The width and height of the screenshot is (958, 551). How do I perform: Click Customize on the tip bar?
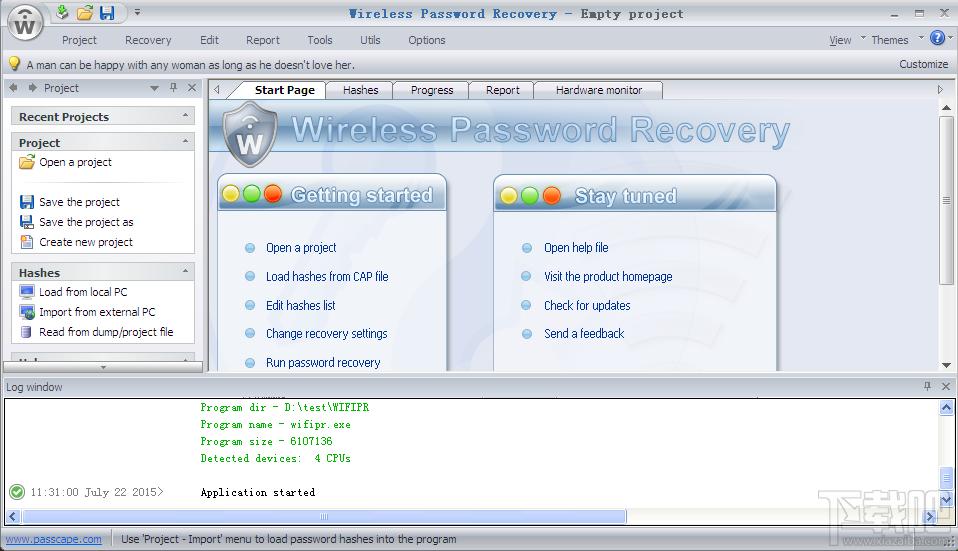pos(923,64)
